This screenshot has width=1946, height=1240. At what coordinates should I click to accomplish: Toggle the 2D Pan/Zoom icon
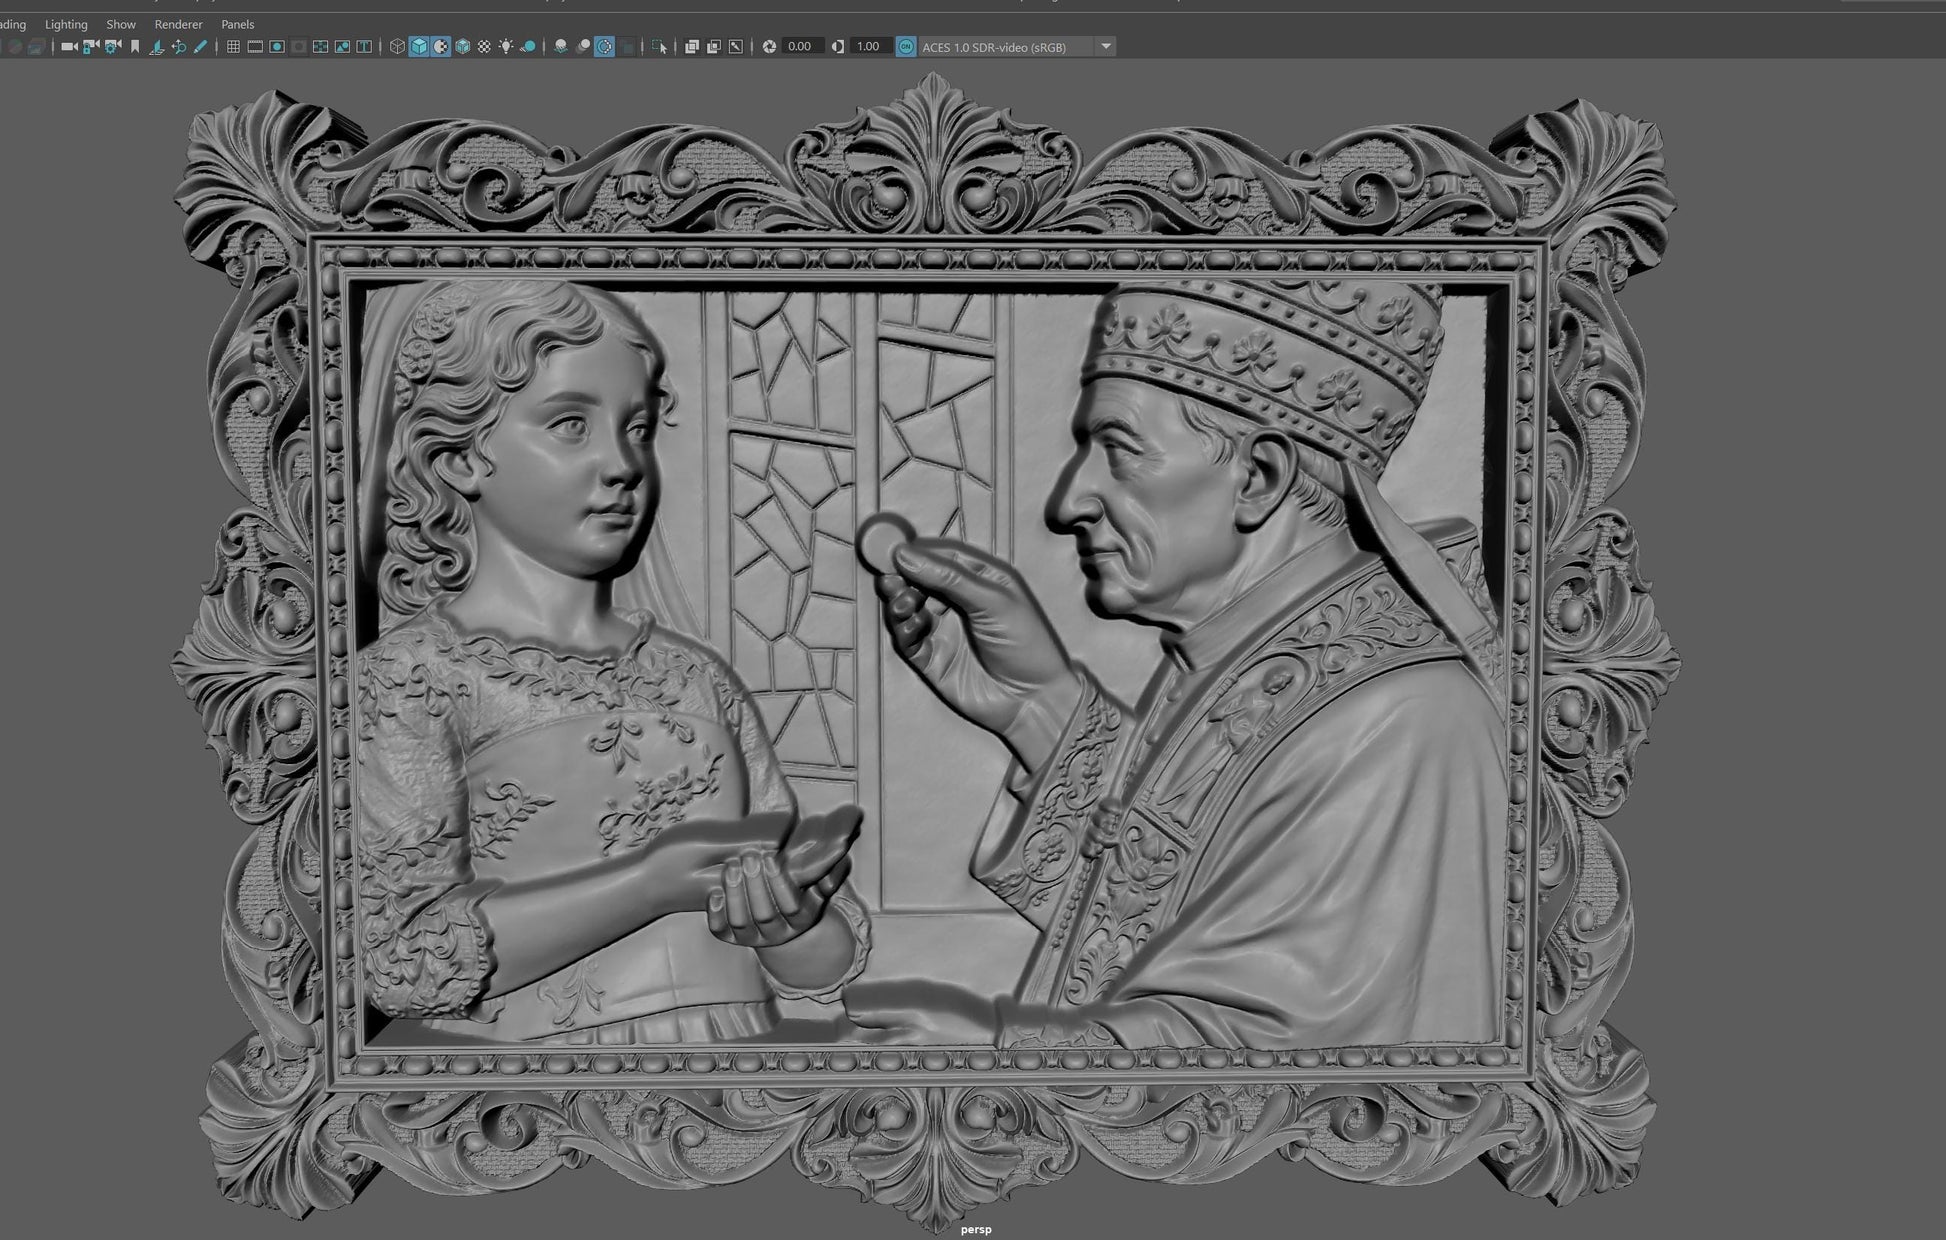(179, 46)
